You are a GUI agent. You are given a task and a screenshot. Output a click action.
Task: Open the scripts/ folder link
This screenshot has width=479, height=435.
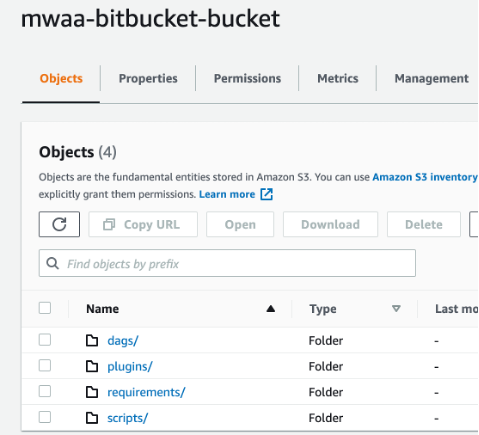[127, 418]
